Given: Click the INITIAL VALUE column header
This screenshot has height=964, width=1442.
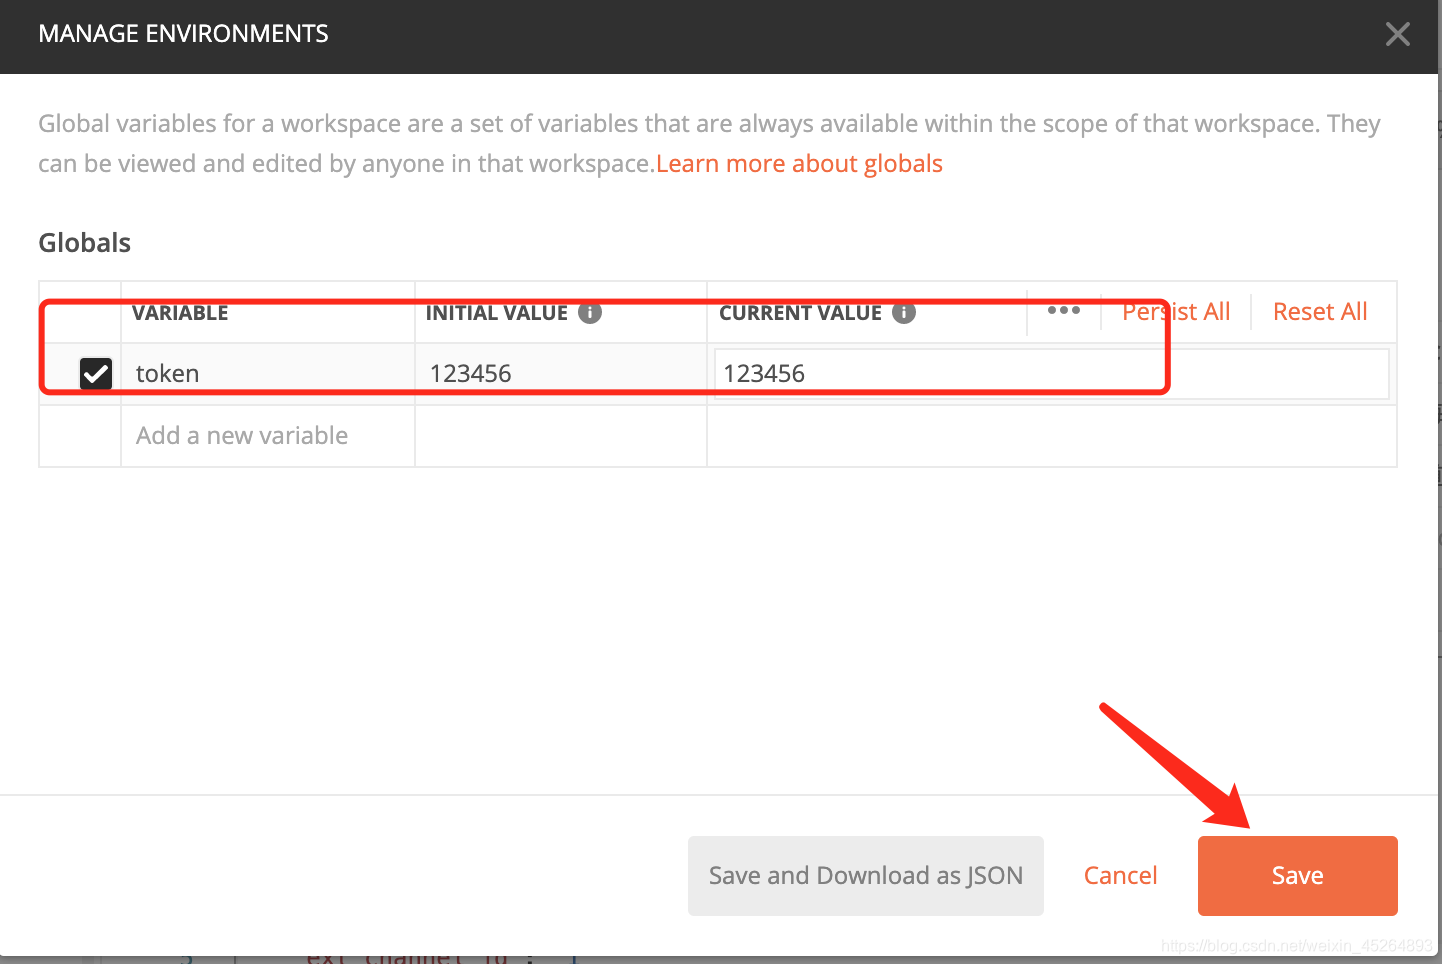Looking at the screenshot, I should tap(497, 313).
